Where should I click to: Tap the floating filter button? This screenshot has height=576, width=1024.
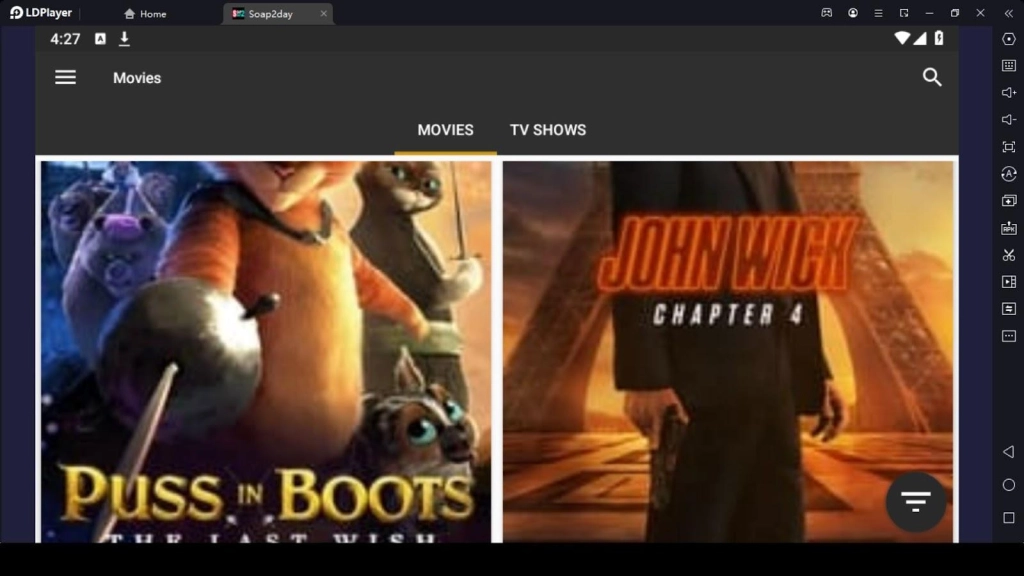(x=916, y=502)
